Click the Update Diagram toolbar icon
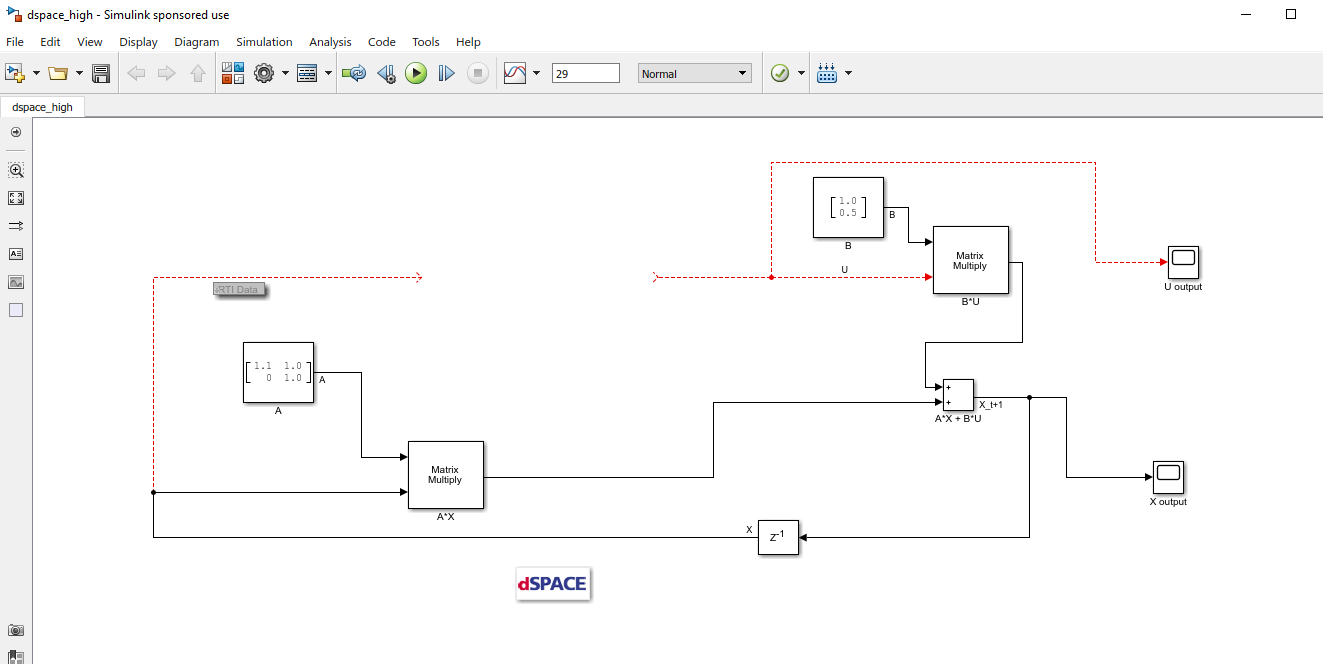Screen dimensions: 1323x664 353,73
